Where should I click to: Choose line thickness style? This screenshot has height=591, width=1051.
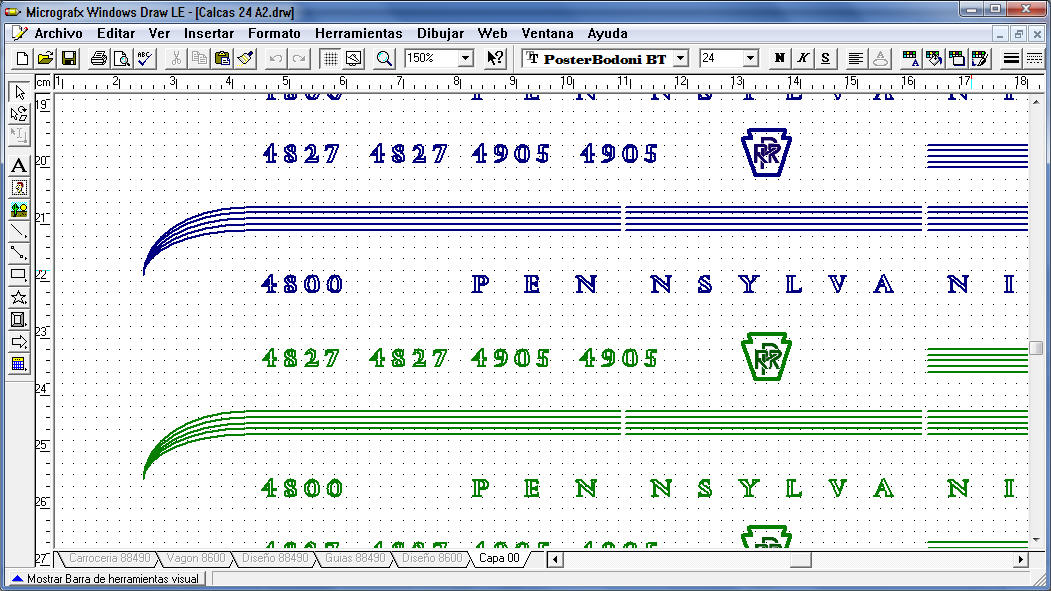[1011, 58]
